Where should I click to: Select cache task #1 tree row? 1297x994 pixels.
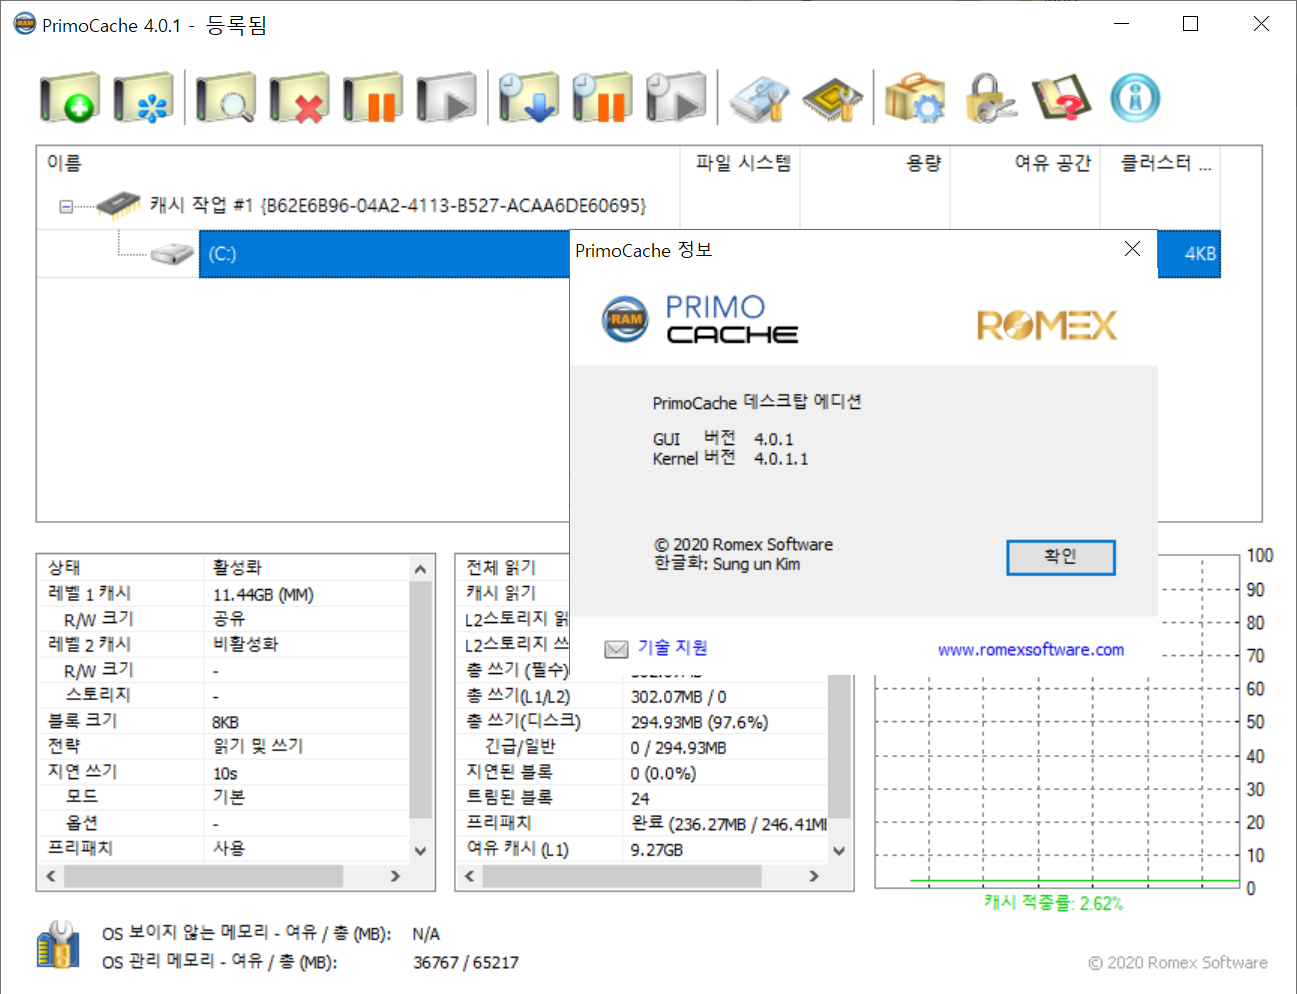[x=398, y=205]
